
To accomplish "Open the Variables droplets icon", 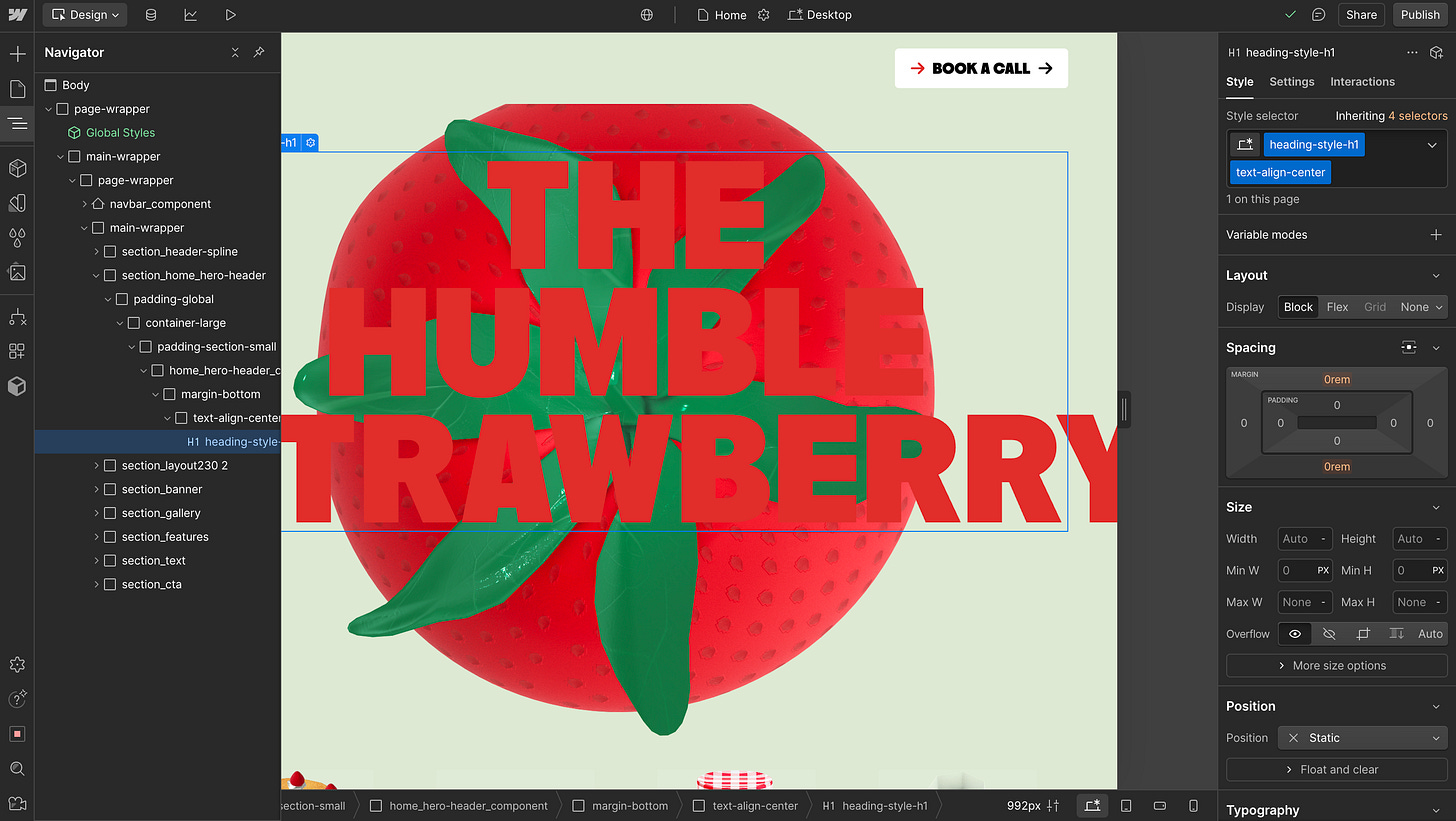I will (17, 237).
